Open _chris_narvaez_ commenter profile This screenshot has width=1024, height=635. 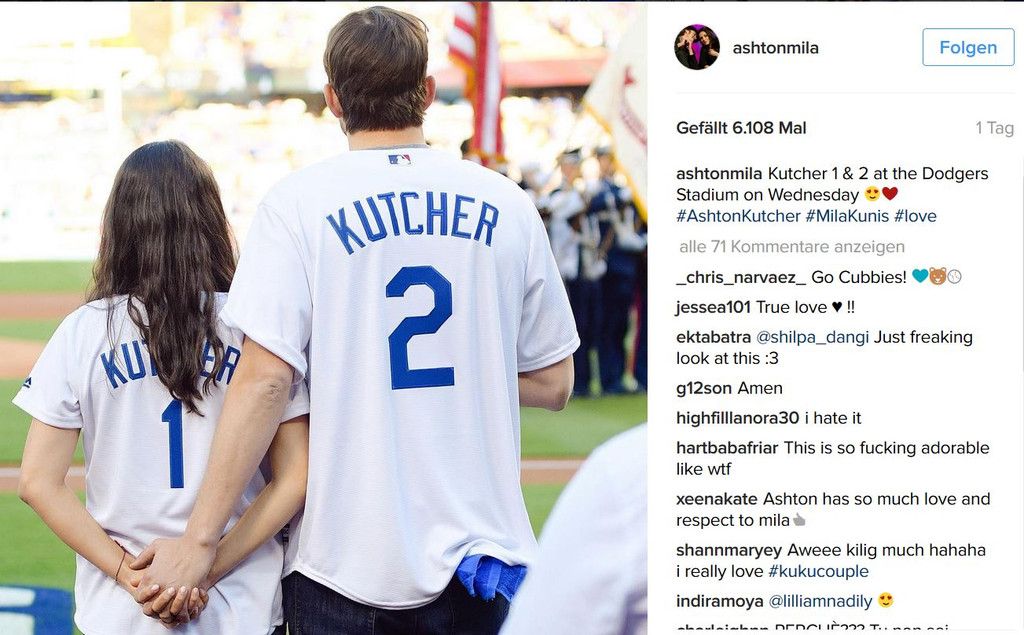(741, 277)
